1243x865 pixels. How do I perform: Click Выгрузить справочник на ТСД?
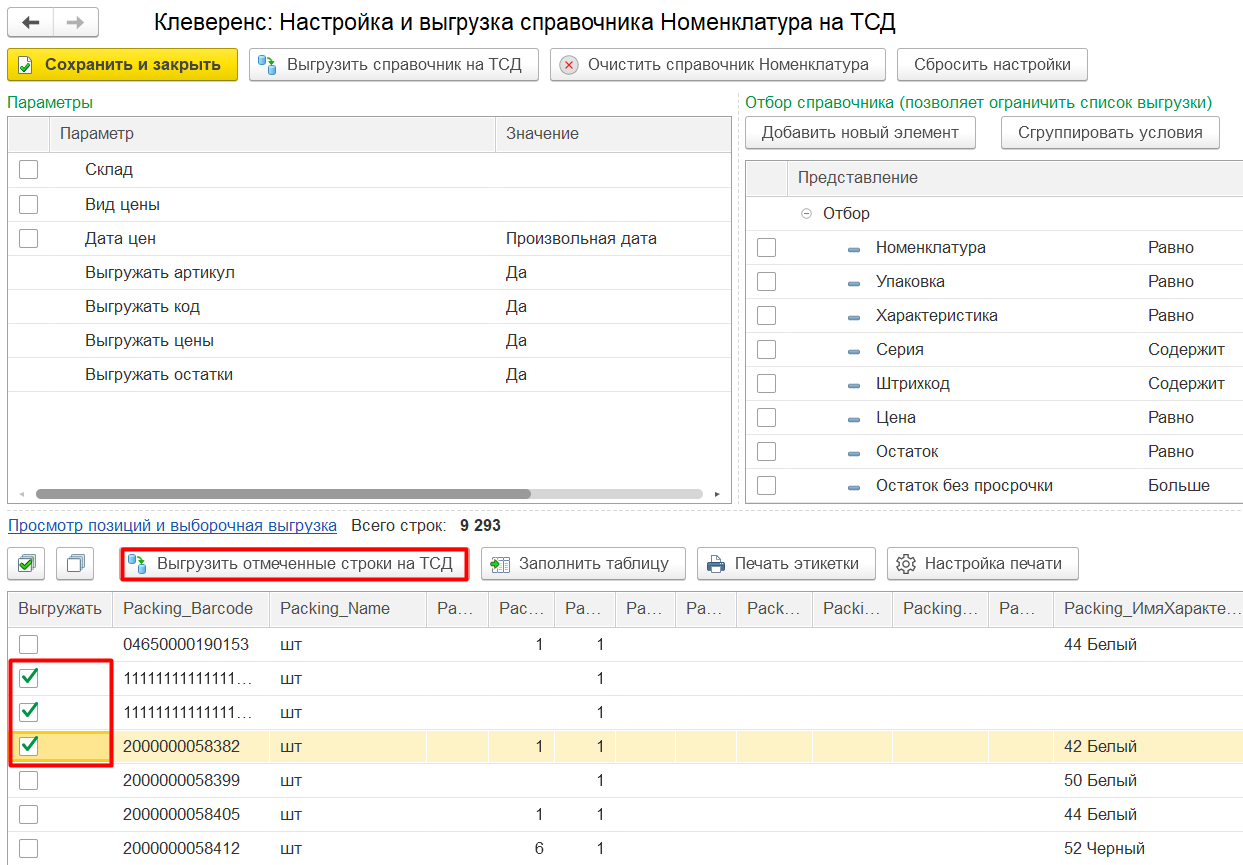394,65
